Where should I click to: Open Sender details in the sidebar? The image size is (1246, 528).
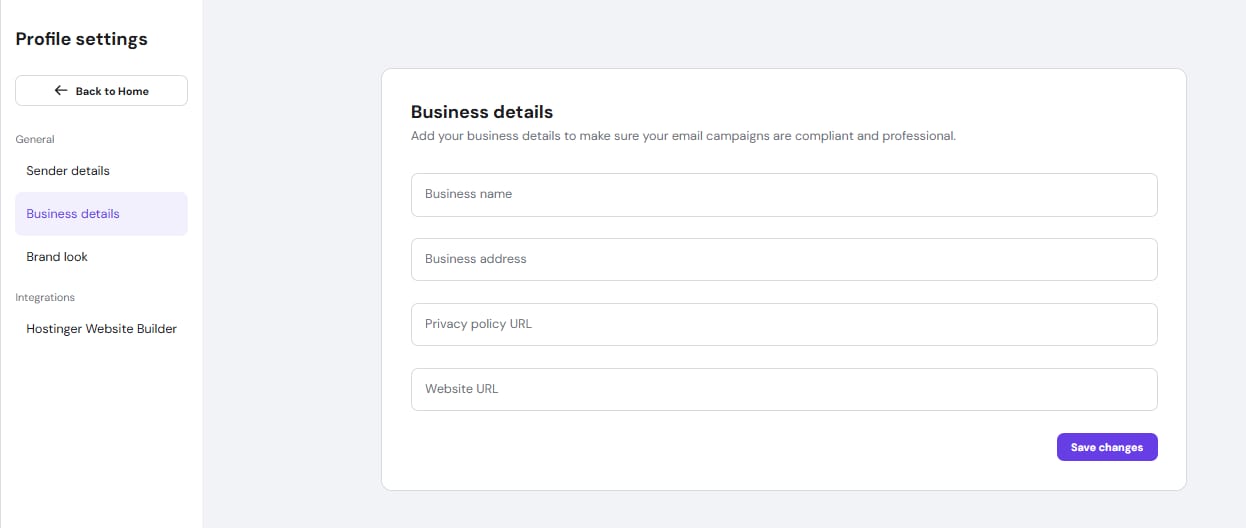(68, 171)
